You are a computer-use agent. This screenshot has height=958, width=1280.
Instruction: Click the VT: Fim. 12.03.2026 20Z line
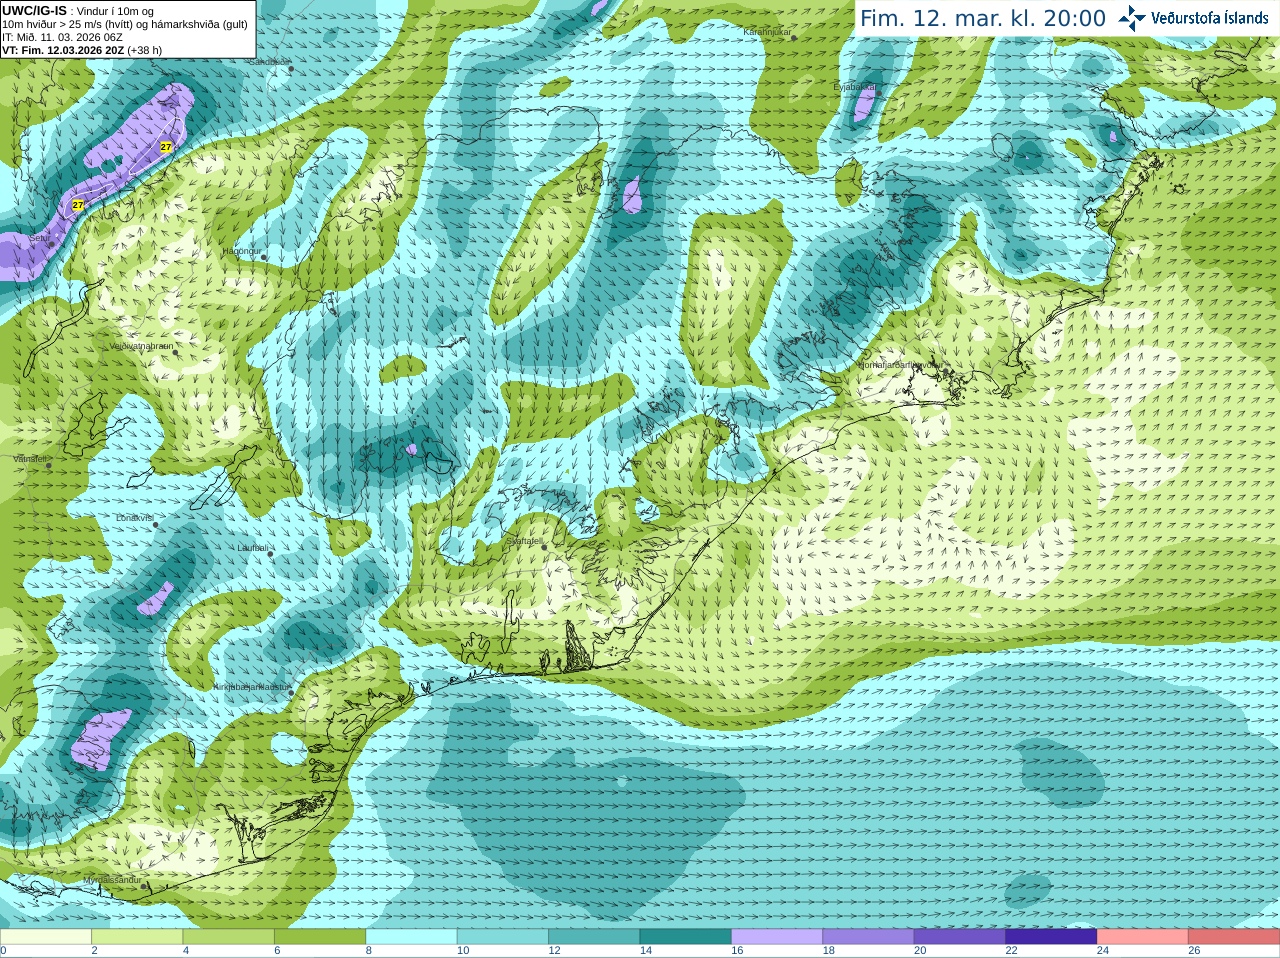click(82, 50)
